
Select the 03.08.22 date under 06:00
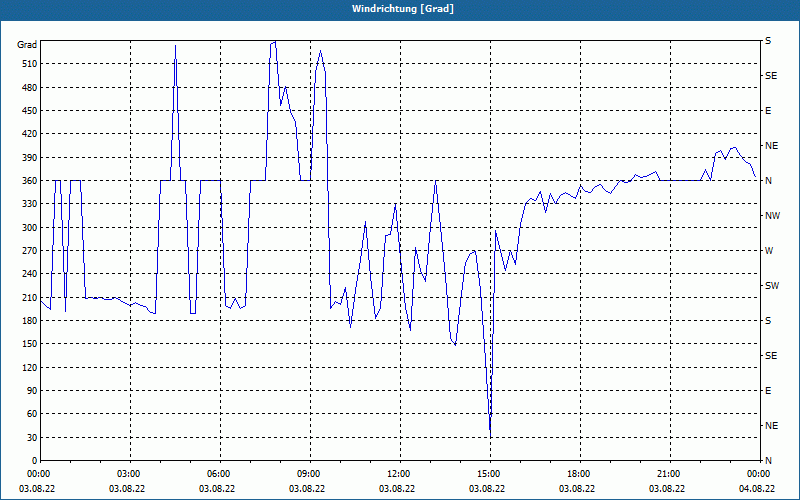(217, 488)
